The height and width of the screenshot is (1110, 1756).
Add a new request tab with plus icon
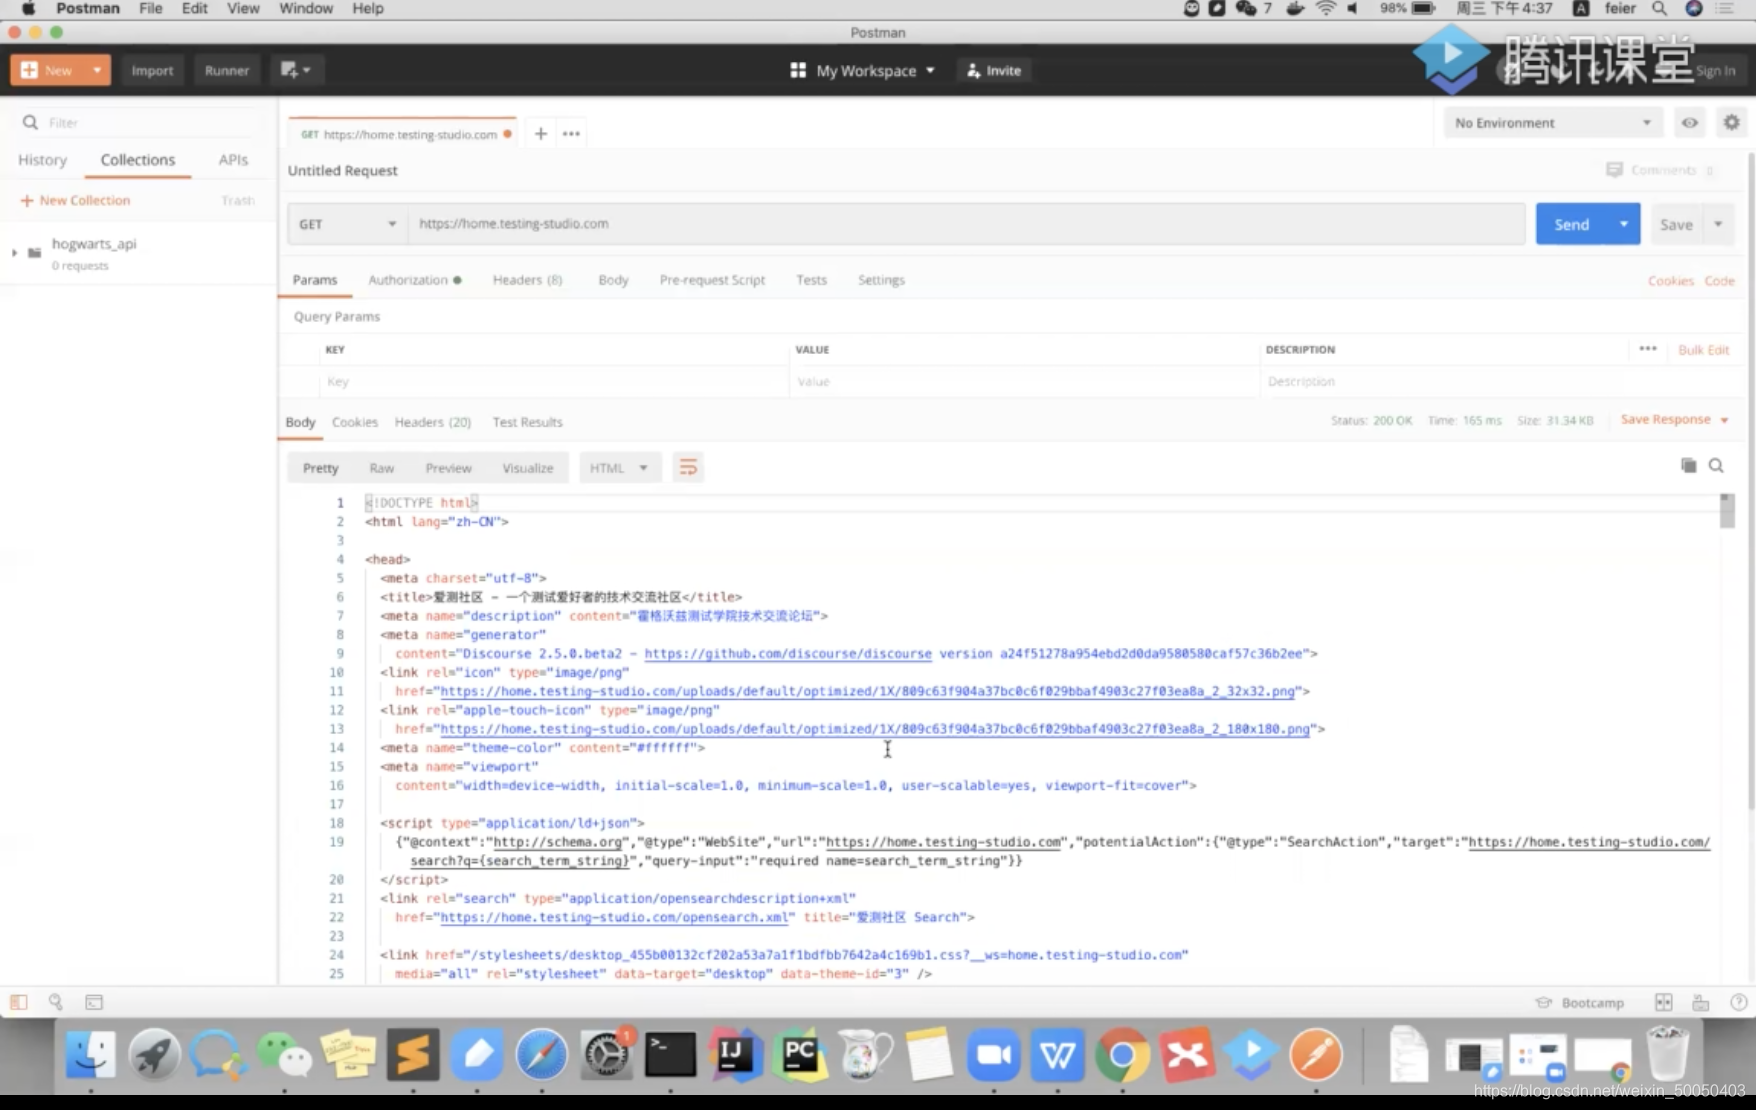[540, 133]
